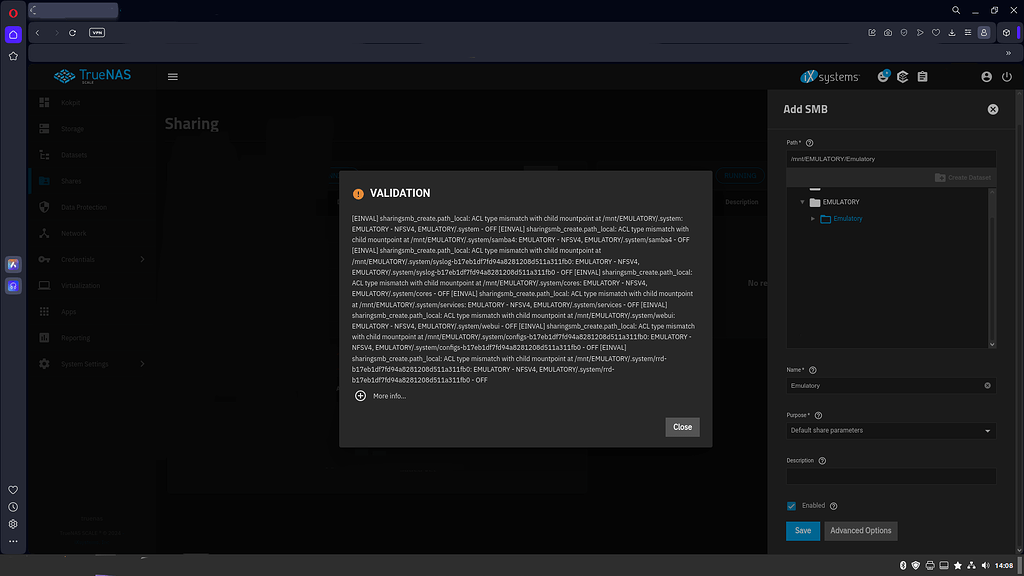
Task: Uncheck the Enabled checkbox
Action: 791,506
